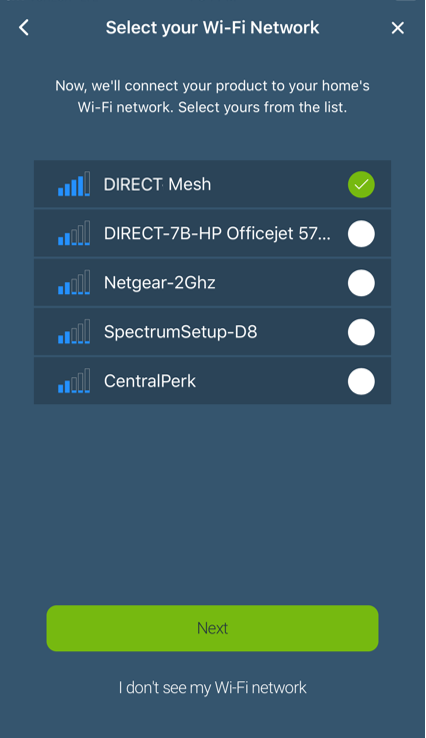Image resolution: width=426 pixels, height=738 pixels.
Task: Continue with the green Next button
Action: click(x=212, y=628)
